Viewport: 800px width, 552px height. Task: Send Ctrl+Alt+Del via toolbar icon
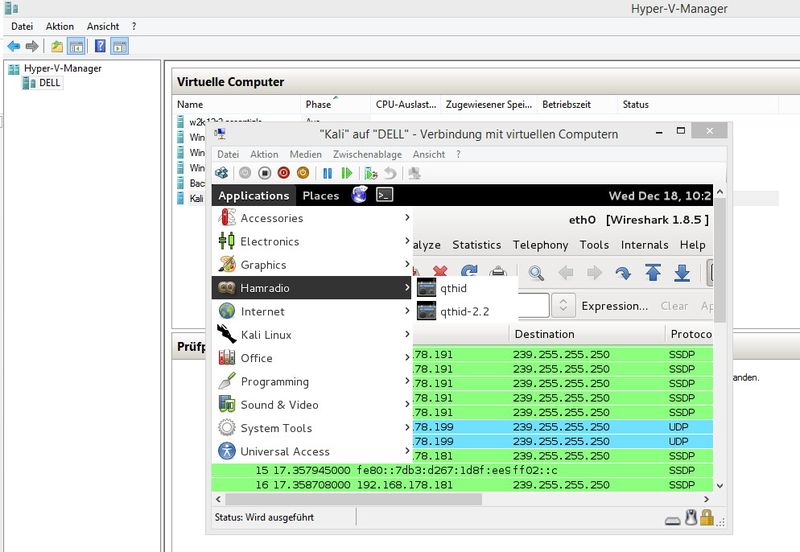(x=221, y=173)
